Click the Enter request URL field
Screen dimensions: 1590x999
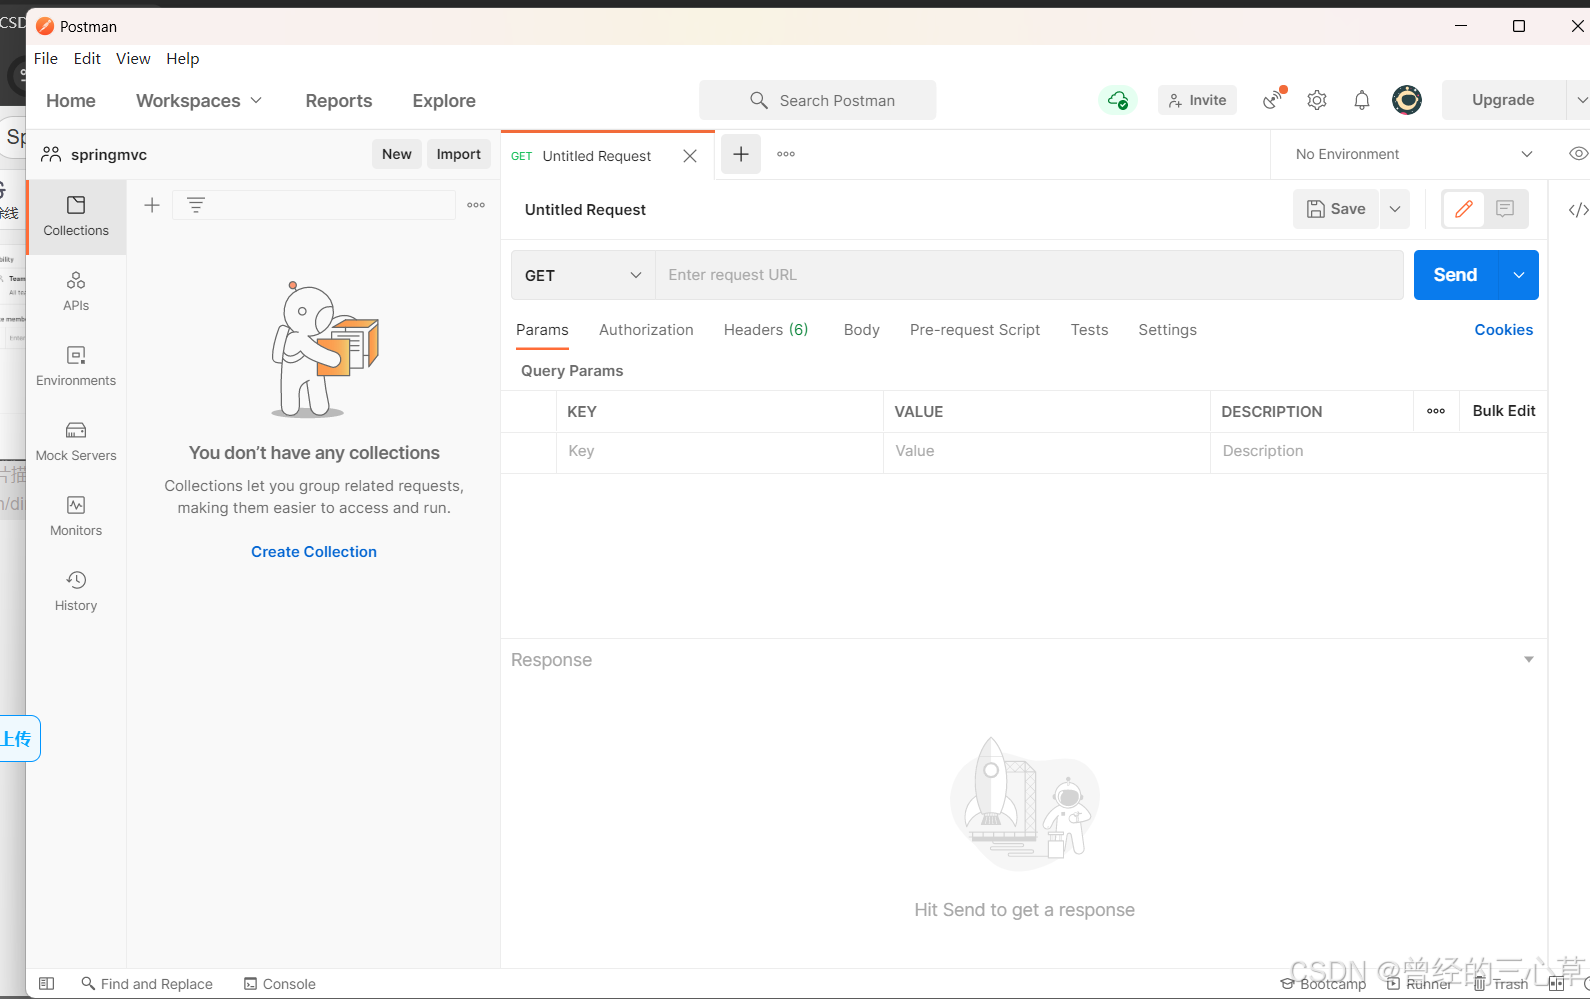click(1029, 275)
